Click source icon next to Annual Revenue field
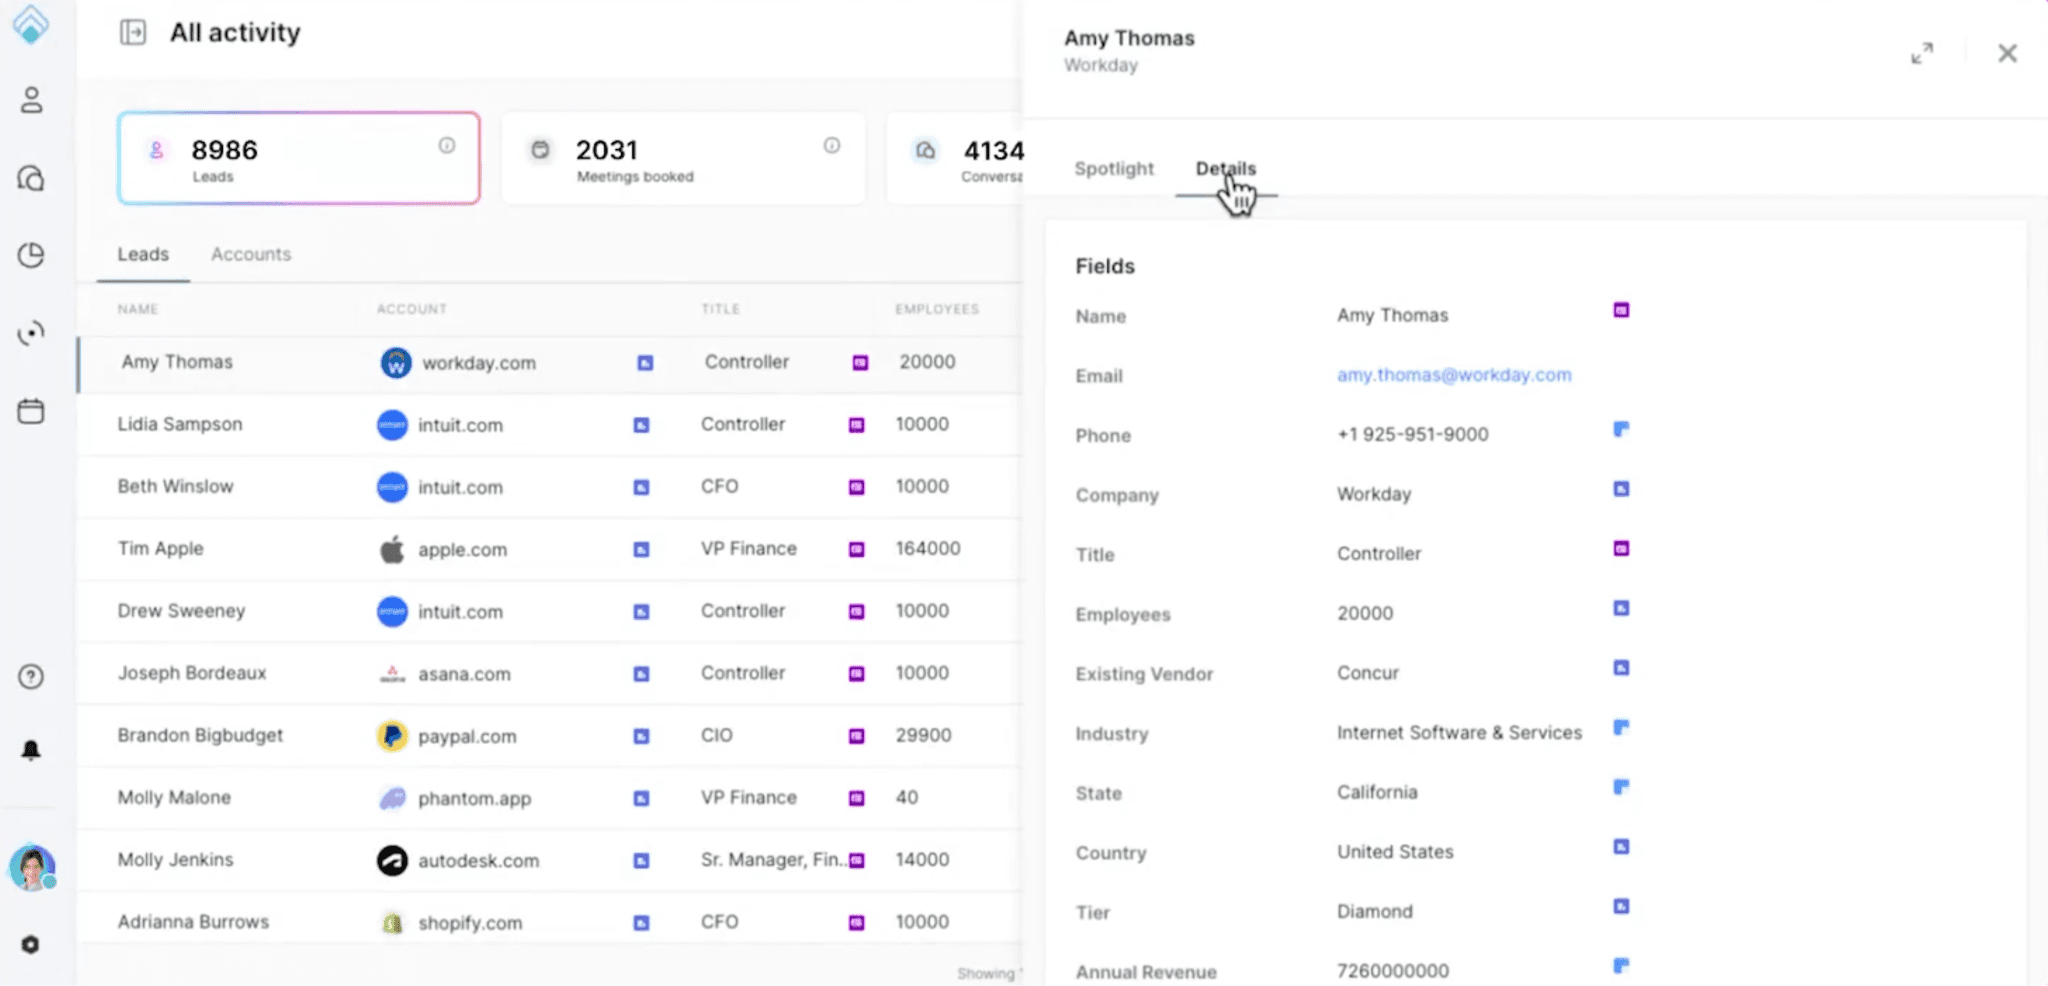2048x986 pixels. pyautogui.click(x=1621, y=966)
